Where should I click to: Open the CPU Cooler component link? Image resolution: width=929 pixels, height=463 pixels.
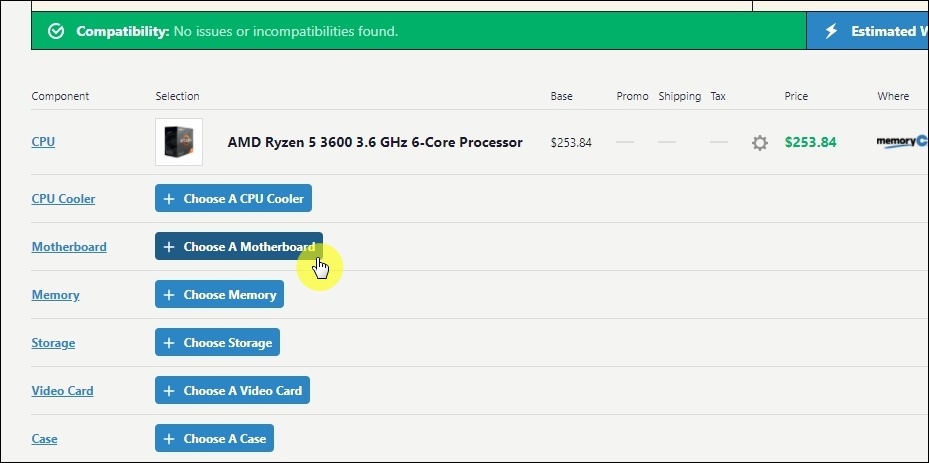(x=63, y=199)
